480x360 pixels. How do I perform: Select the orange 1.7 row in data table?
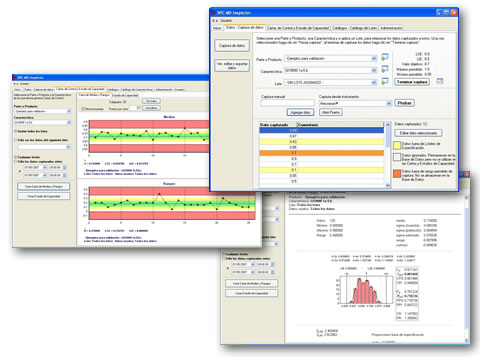point(322,153)
